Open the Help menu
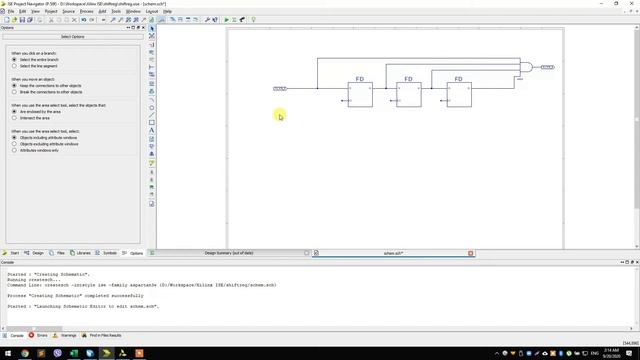This screenshot has height=360, width=640. [167, 11]
